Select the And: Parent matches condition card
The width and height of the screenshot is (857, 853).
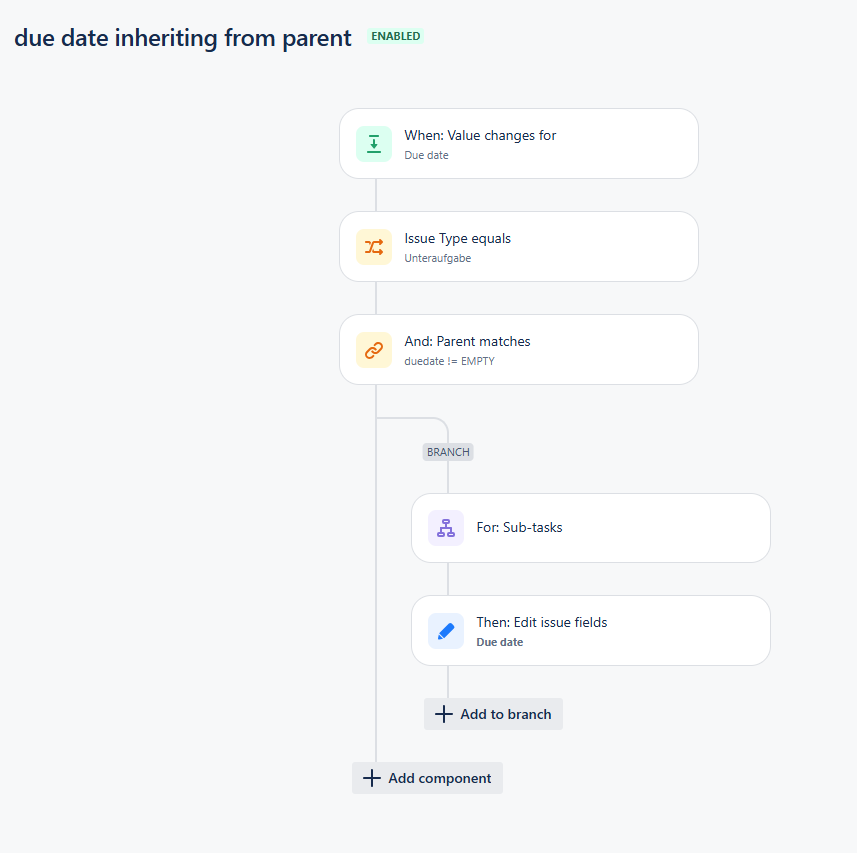[x=519, y=350]
